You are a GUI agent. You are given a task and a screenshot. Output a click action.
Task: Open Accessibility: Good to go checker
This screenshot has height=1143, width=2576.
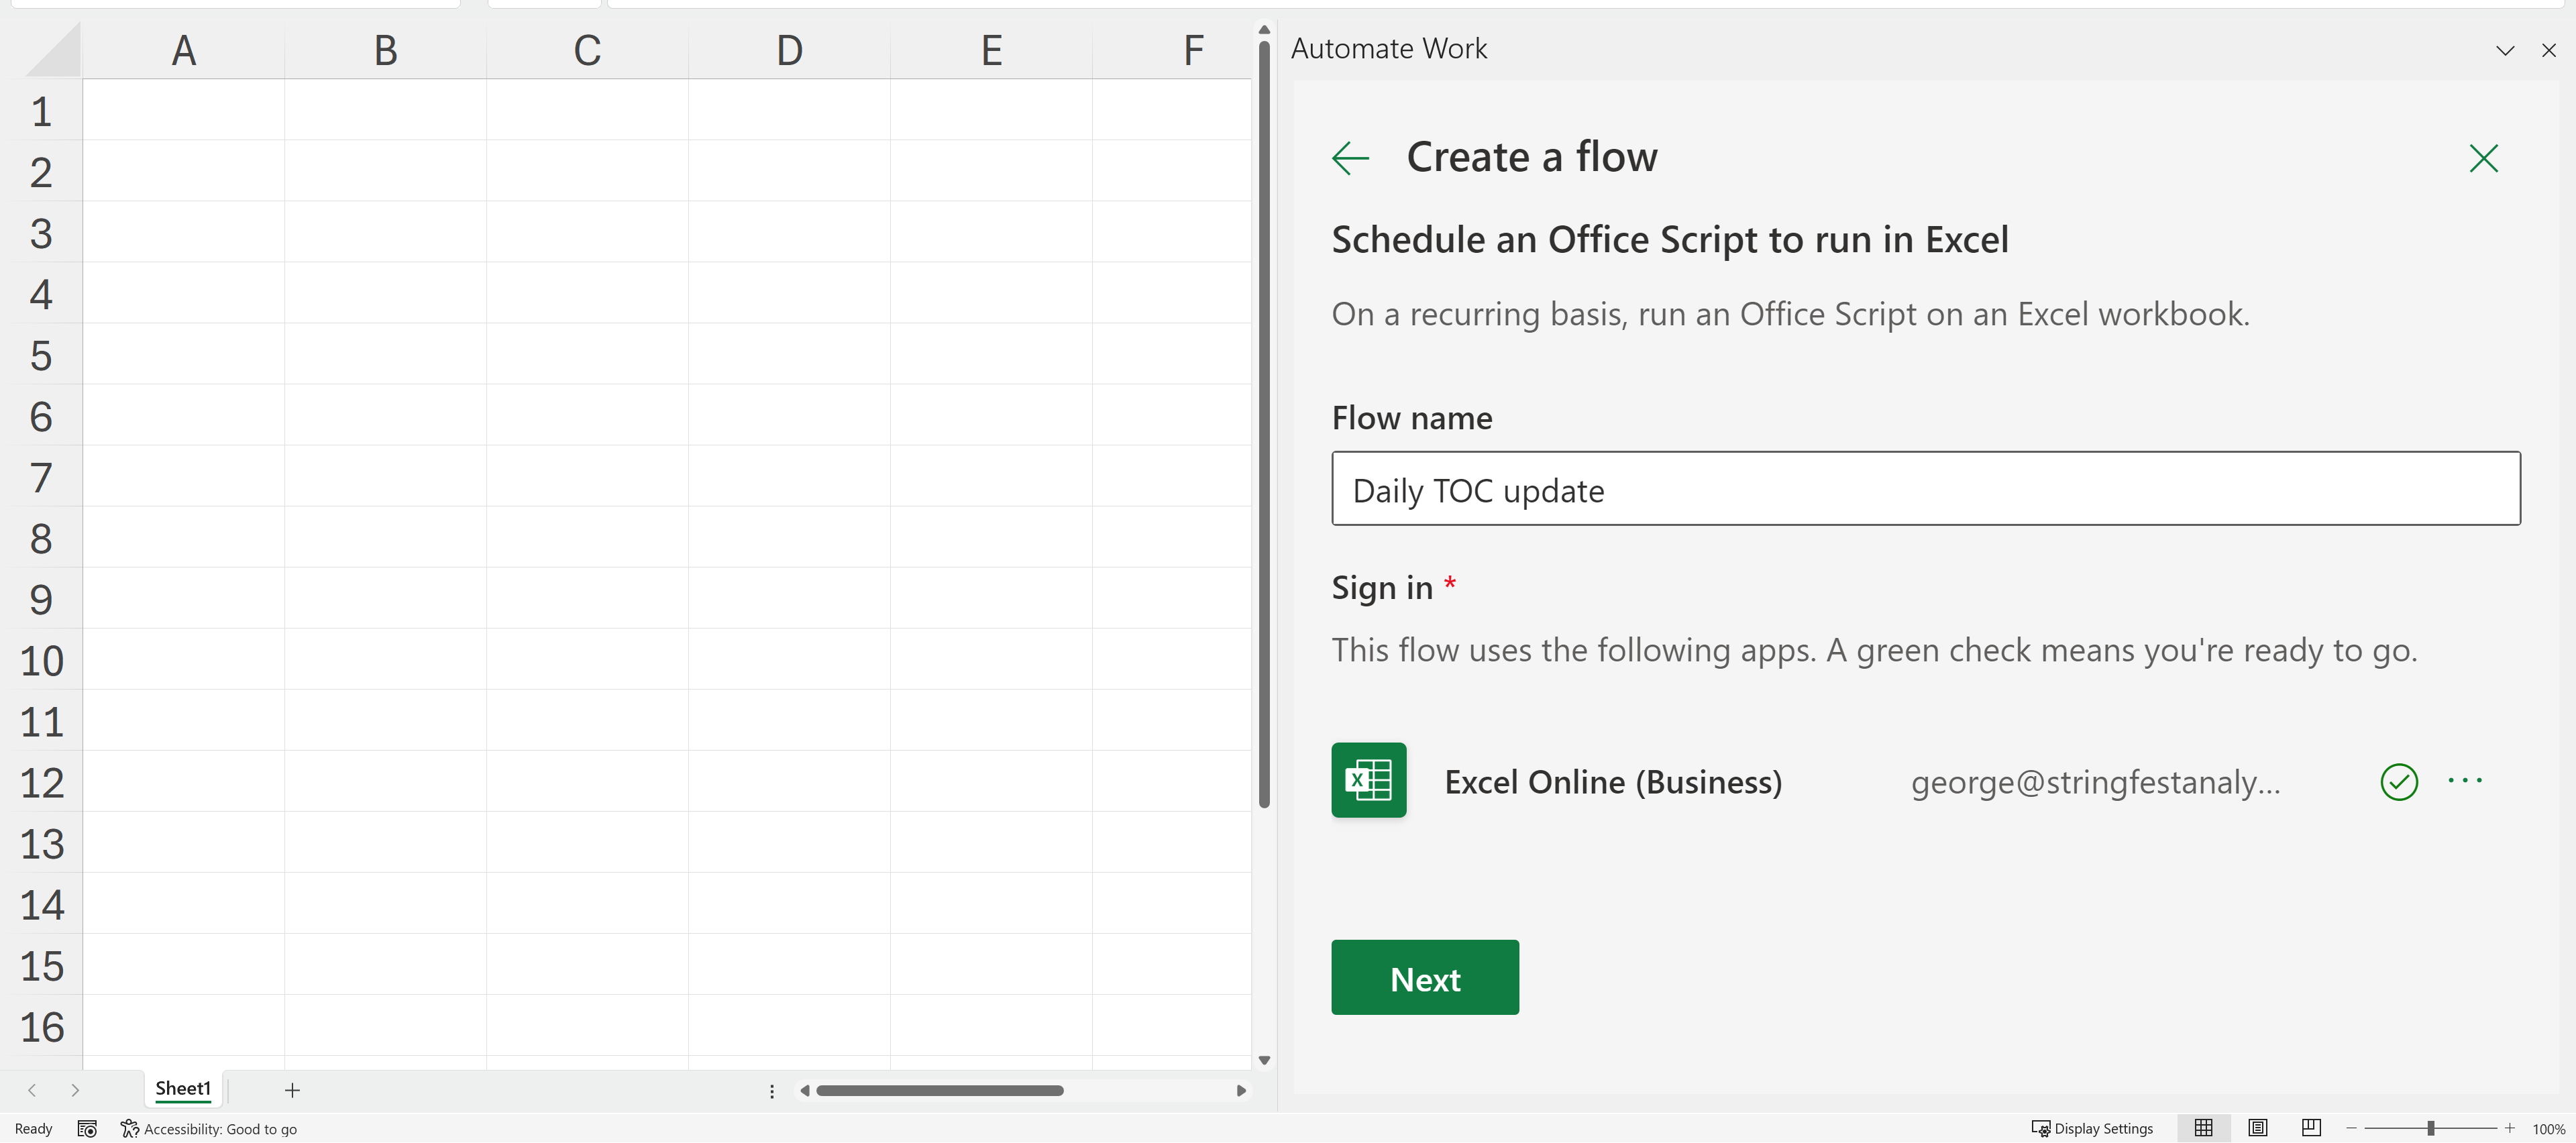[x=209, y=1129]
